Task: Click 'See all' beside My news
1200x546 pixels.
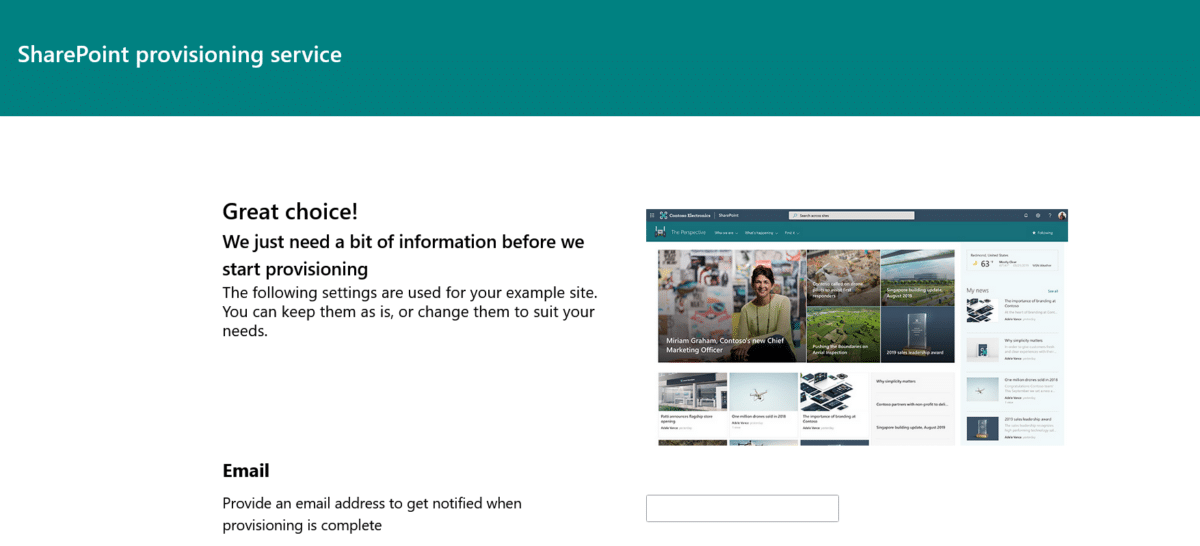Action: tap(1052, 290)
